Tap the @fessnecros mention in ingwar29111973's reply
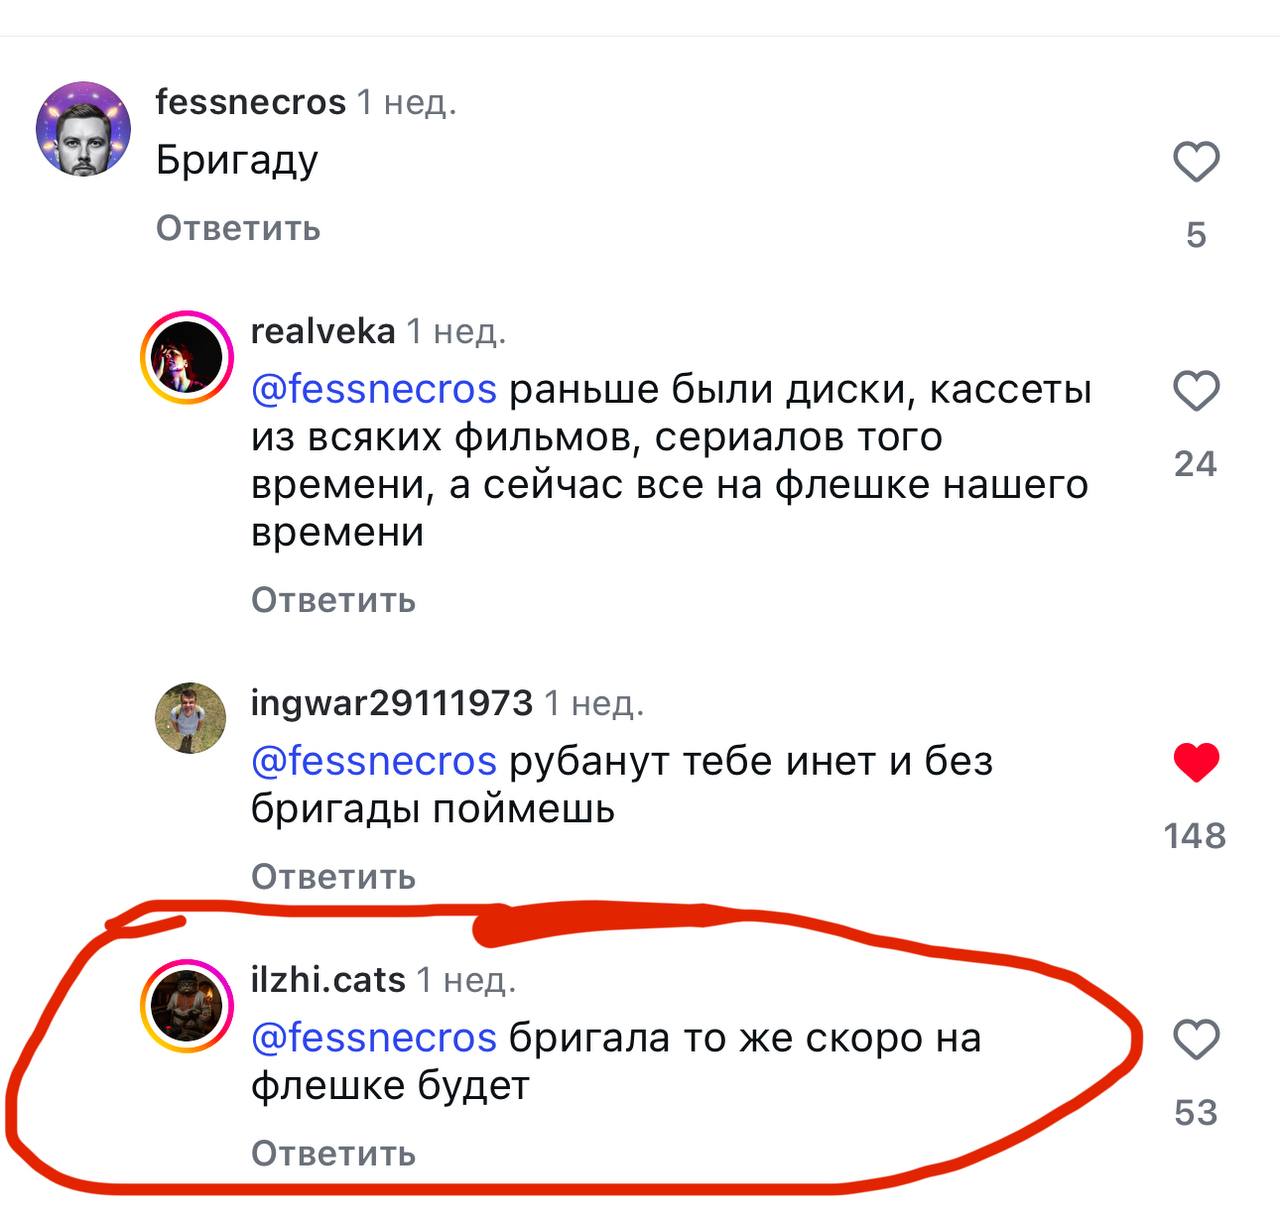The width and height of the screenshot is (1280, 1224). tap(373, 762)
